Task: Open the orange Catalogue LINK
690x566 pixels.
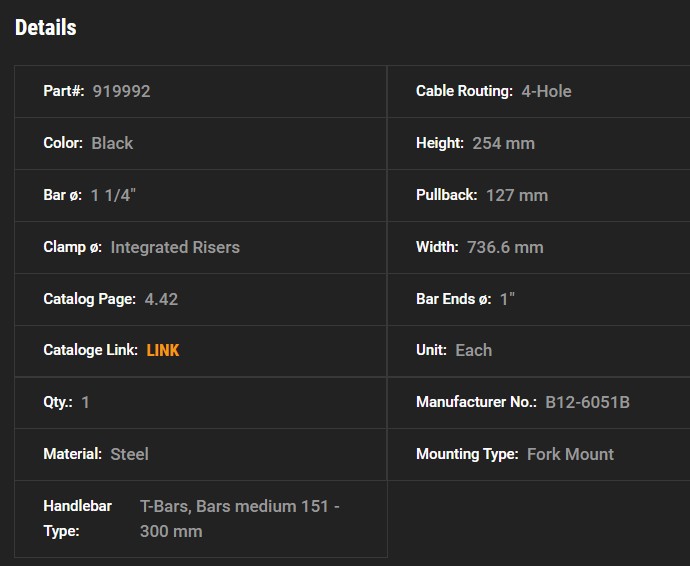Action: click(163, 350)
